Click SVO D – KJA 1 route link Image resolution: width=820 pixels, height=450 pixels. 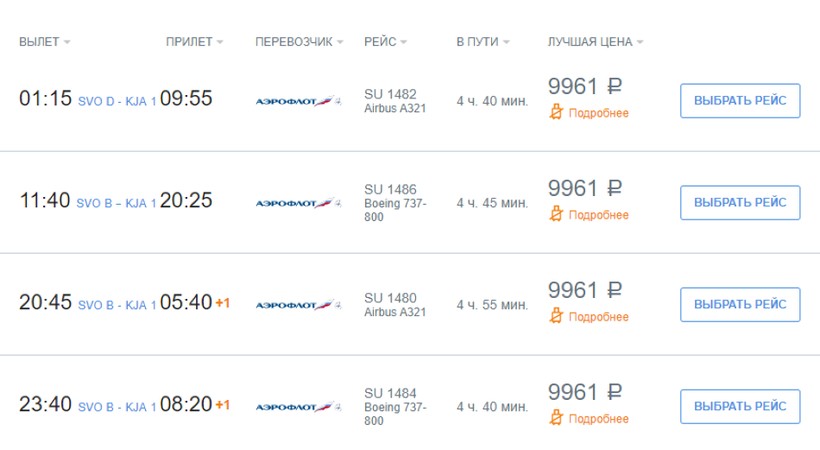(116, 101)
